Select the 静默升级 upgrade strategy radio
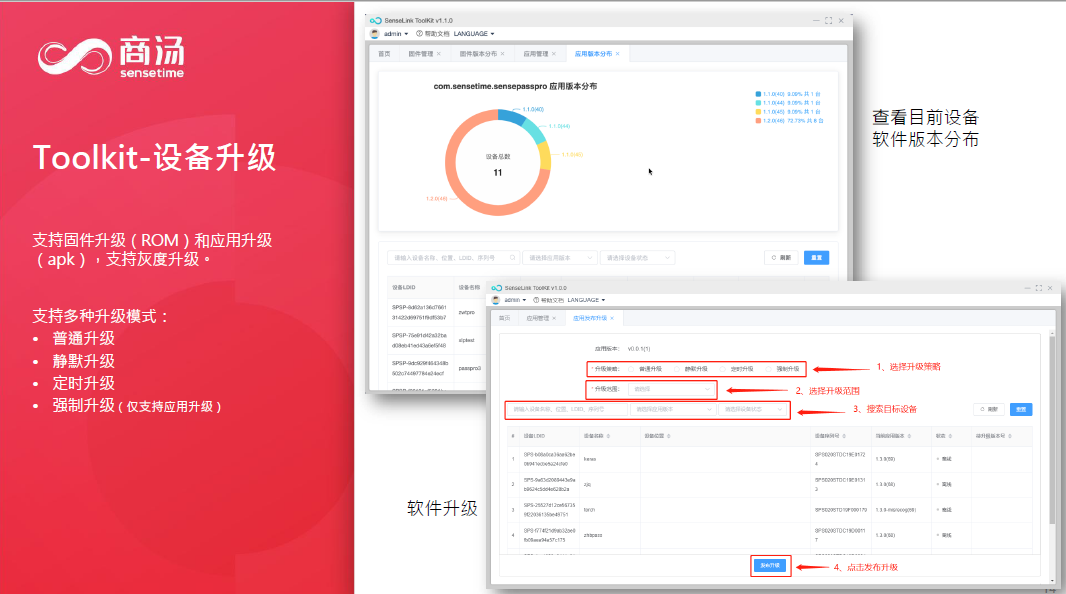This screenshot has width=1066, height=594. click(676, 369)
